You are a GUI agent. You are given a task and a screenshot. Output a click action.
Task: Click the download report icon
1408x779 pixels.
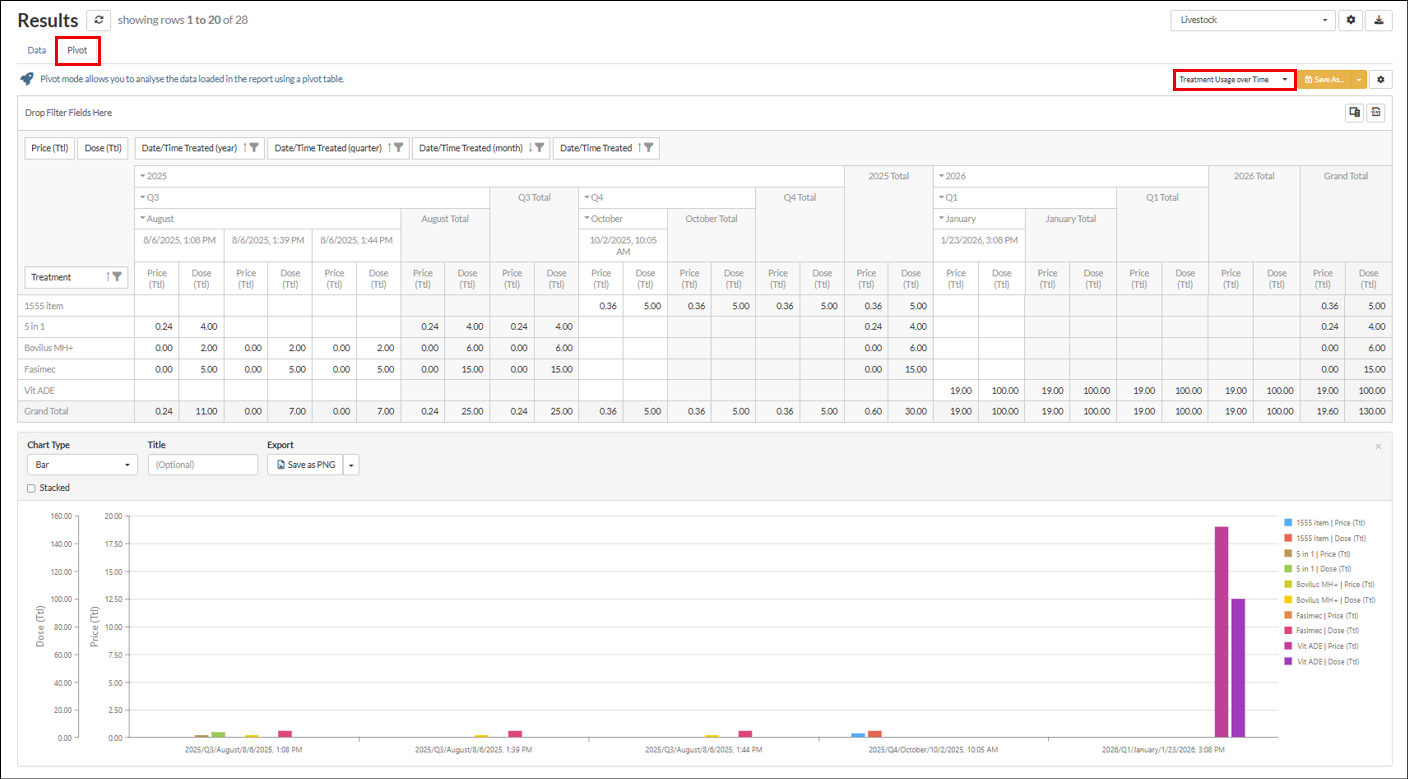[x=1379, y=20]
